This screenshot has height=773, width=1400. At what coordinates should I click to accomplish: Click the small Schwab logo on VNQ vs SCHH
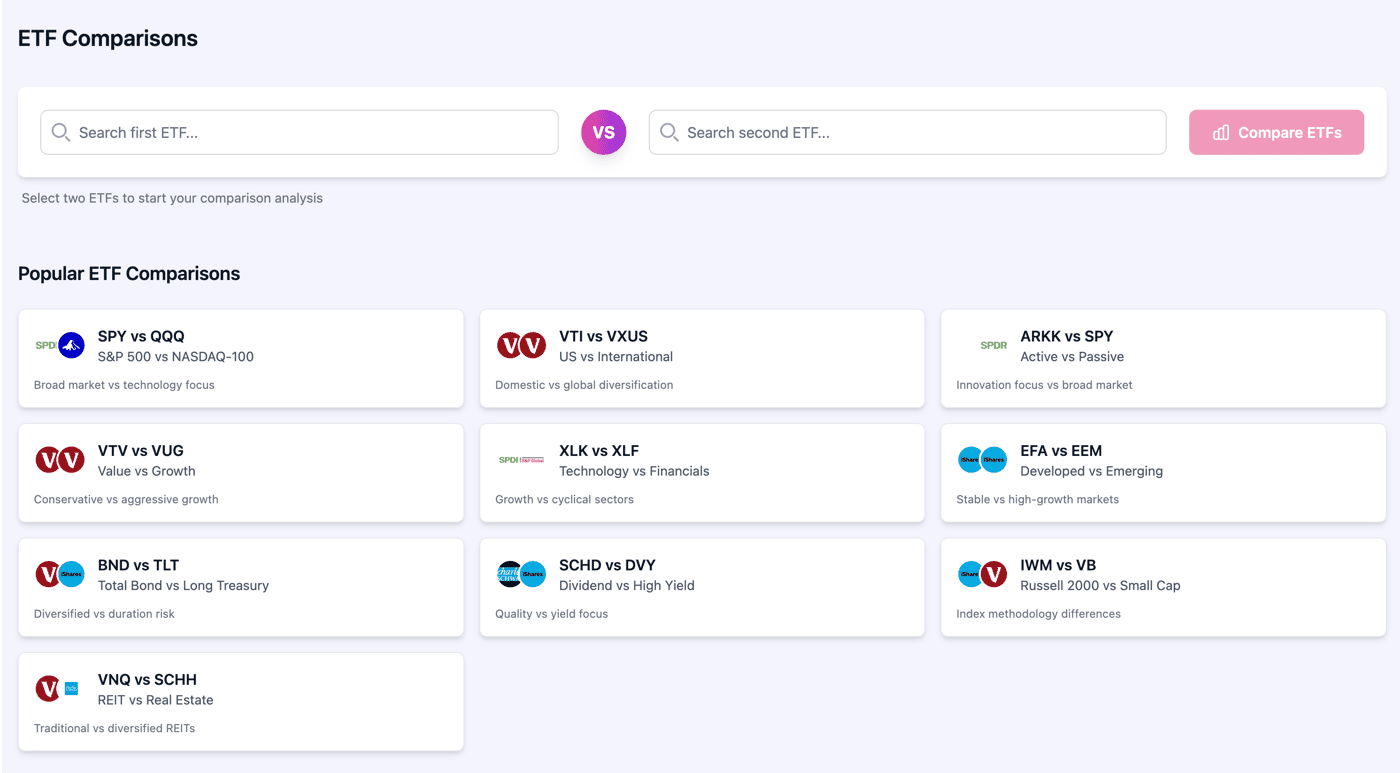(x=71, y=688)
